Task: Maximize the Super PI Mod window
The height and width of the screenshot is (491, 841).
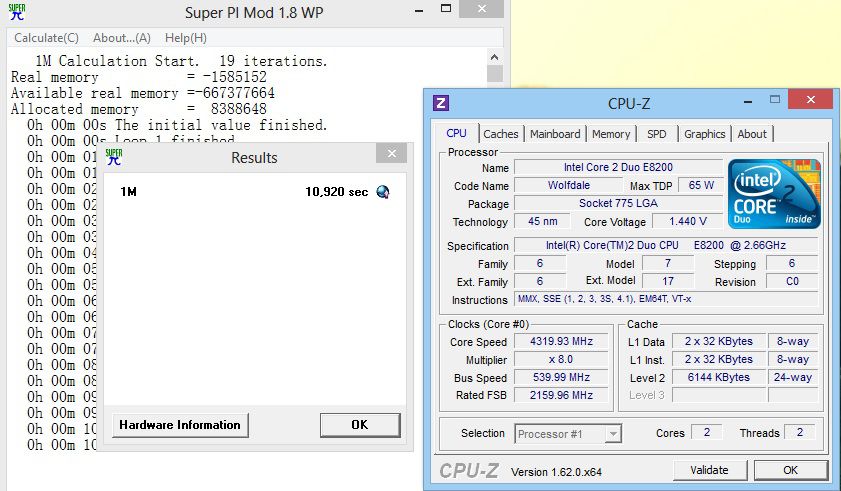Action: pos(446,9)
